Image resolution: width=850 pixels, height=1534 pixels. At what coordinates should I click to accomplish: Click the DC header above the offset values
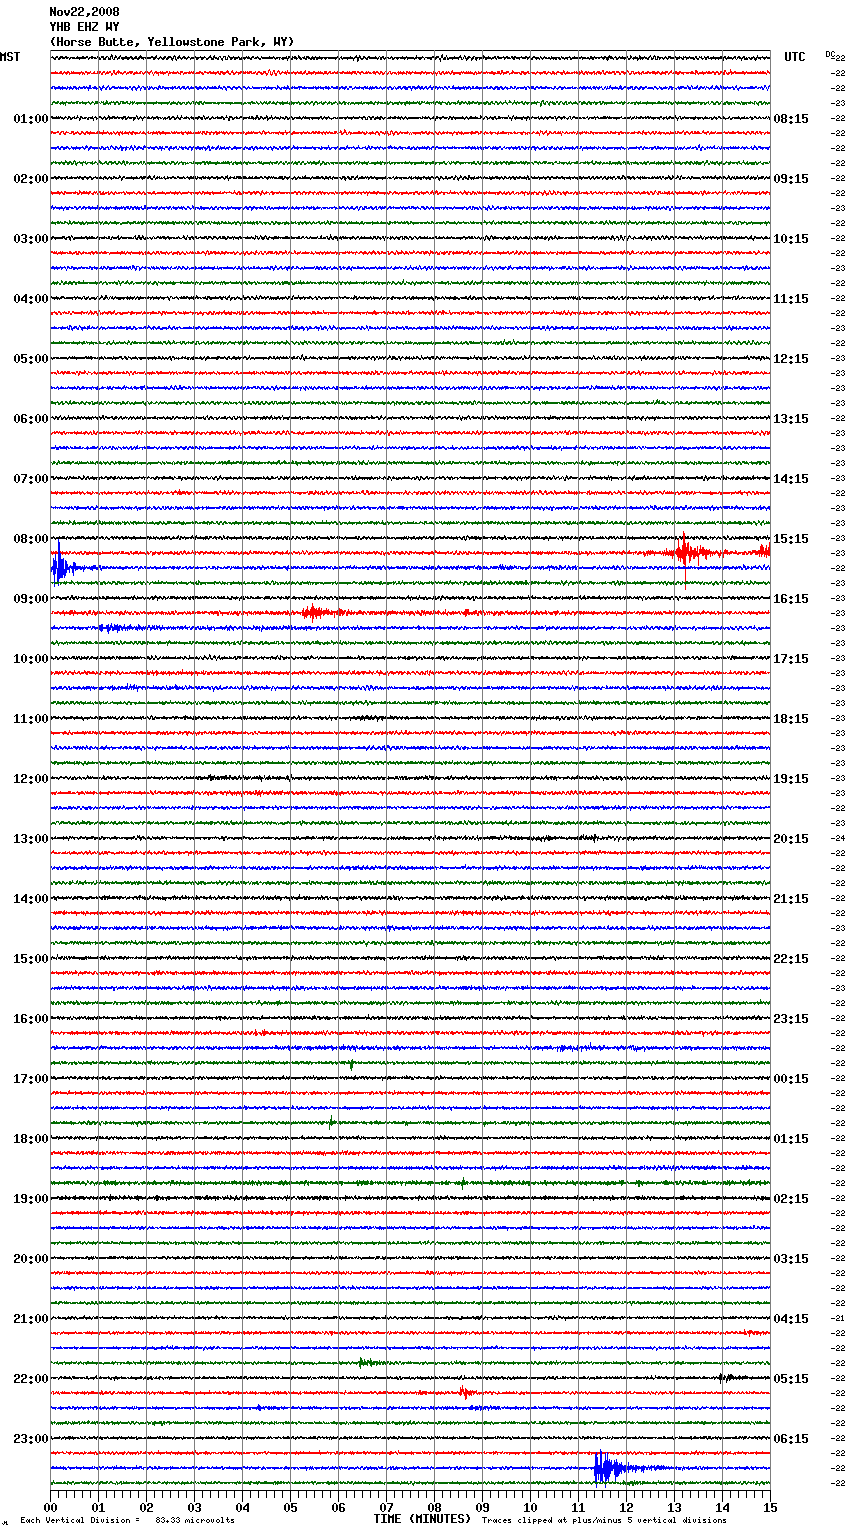(x=830, y=54)
